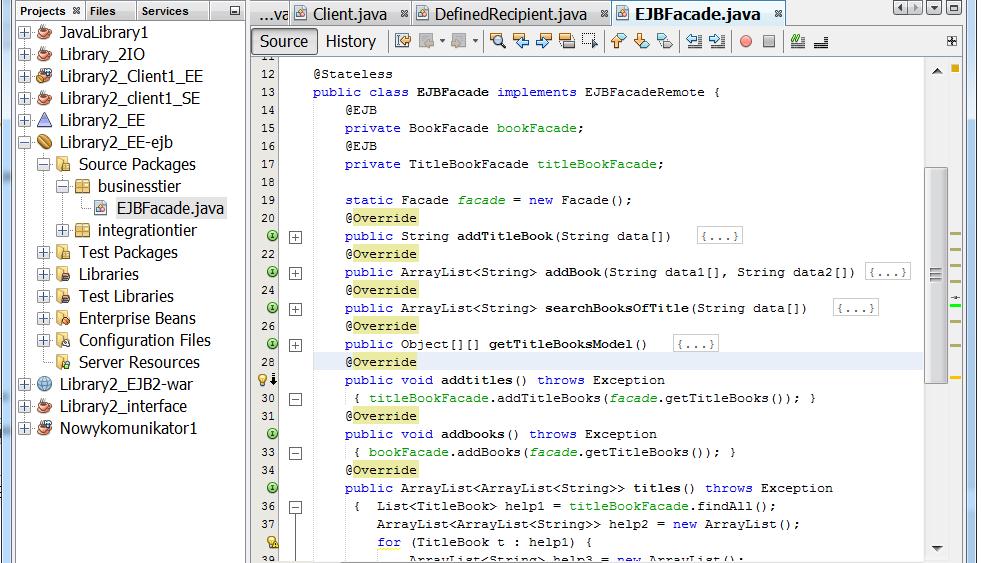The image size is (981, 563).
Task: Click override gutter icon beside searchBooksOfTitle
Action: click(x=272, y=308)
